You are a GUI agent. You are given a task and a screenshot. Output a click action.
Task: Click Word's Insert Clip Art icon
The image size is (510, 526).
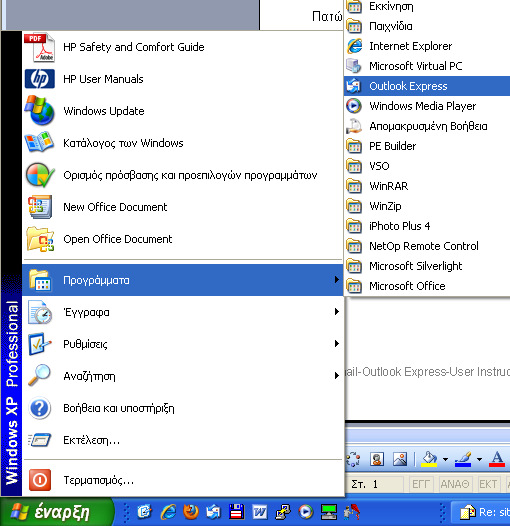[x=377, y=459]
